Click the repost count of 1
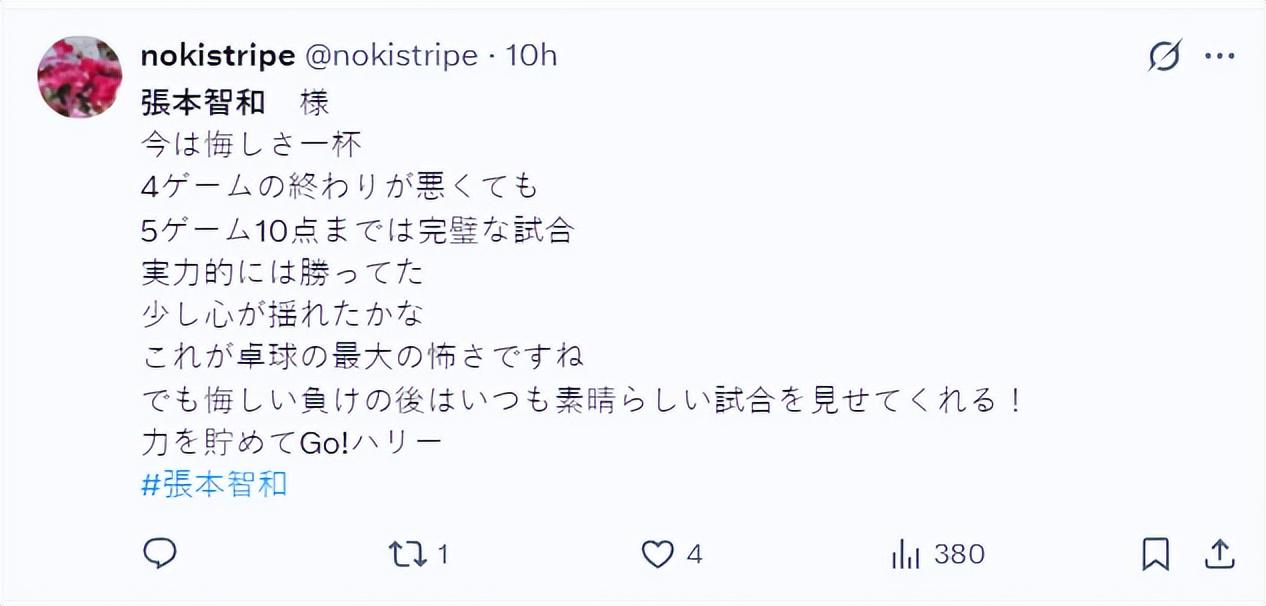The width and height of the screenshot is (1266, 606). point(442,553)
